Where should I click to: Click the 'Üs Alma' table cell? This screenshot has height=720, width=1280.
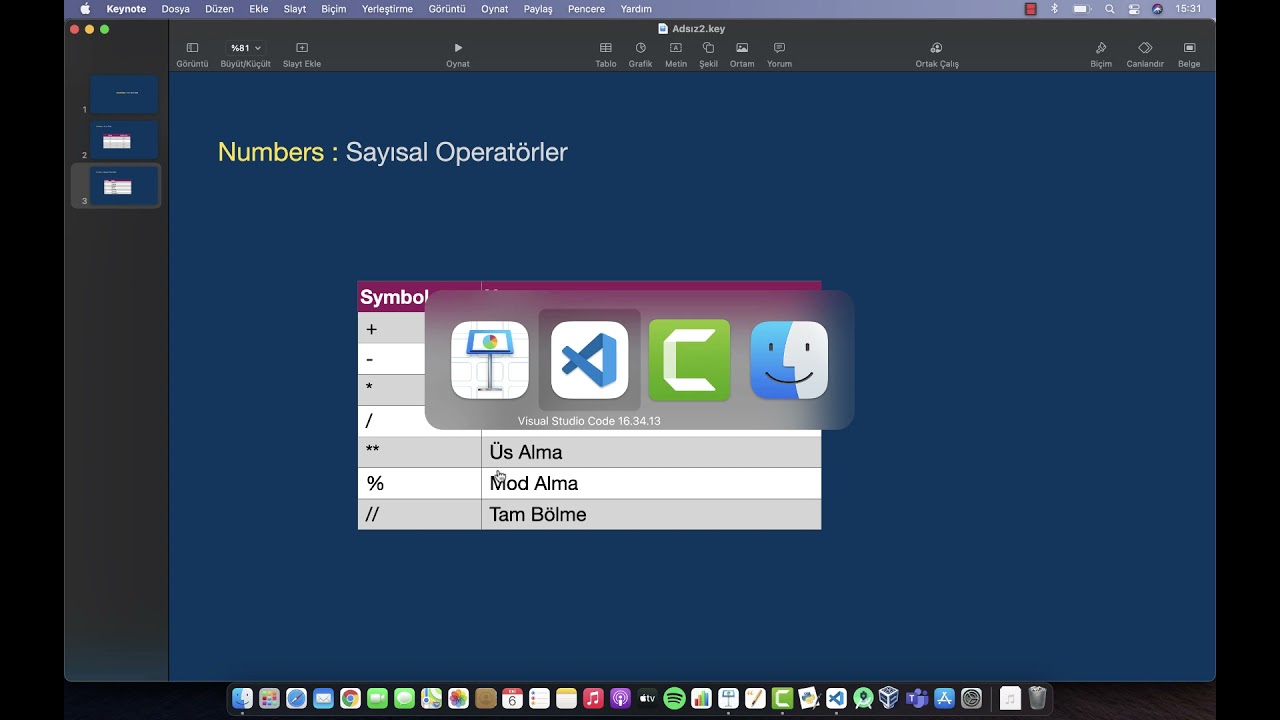coord(651,452)
